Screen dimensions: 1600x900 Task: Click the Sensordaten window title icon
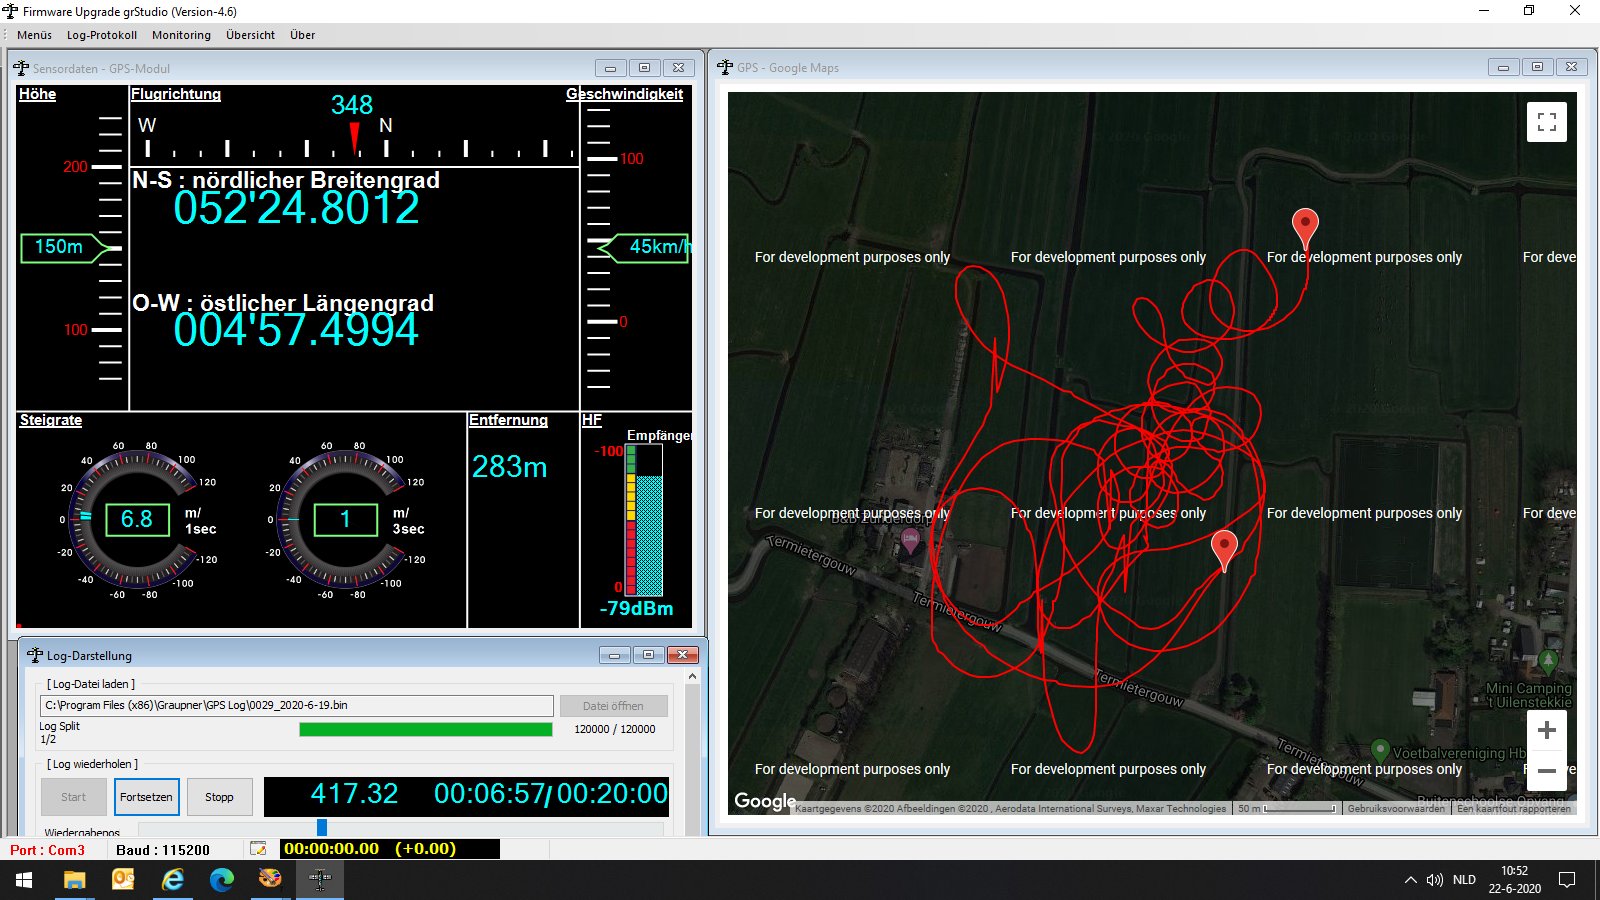21,68
